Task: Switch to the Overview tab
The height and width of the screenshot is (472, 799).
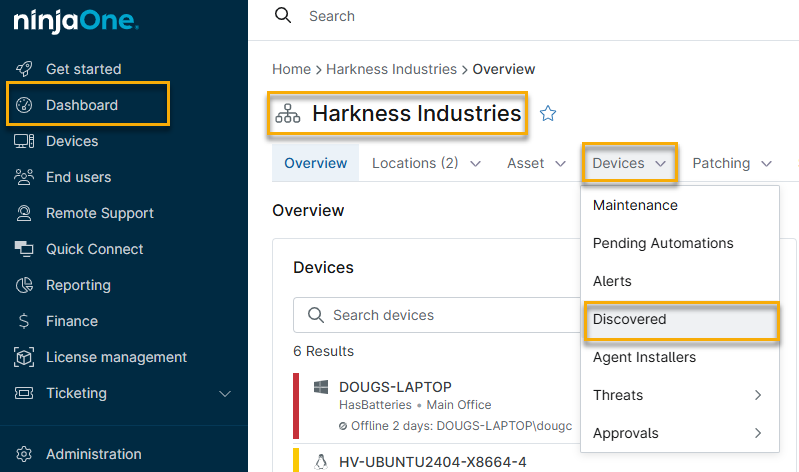Action: click(315, 163)
